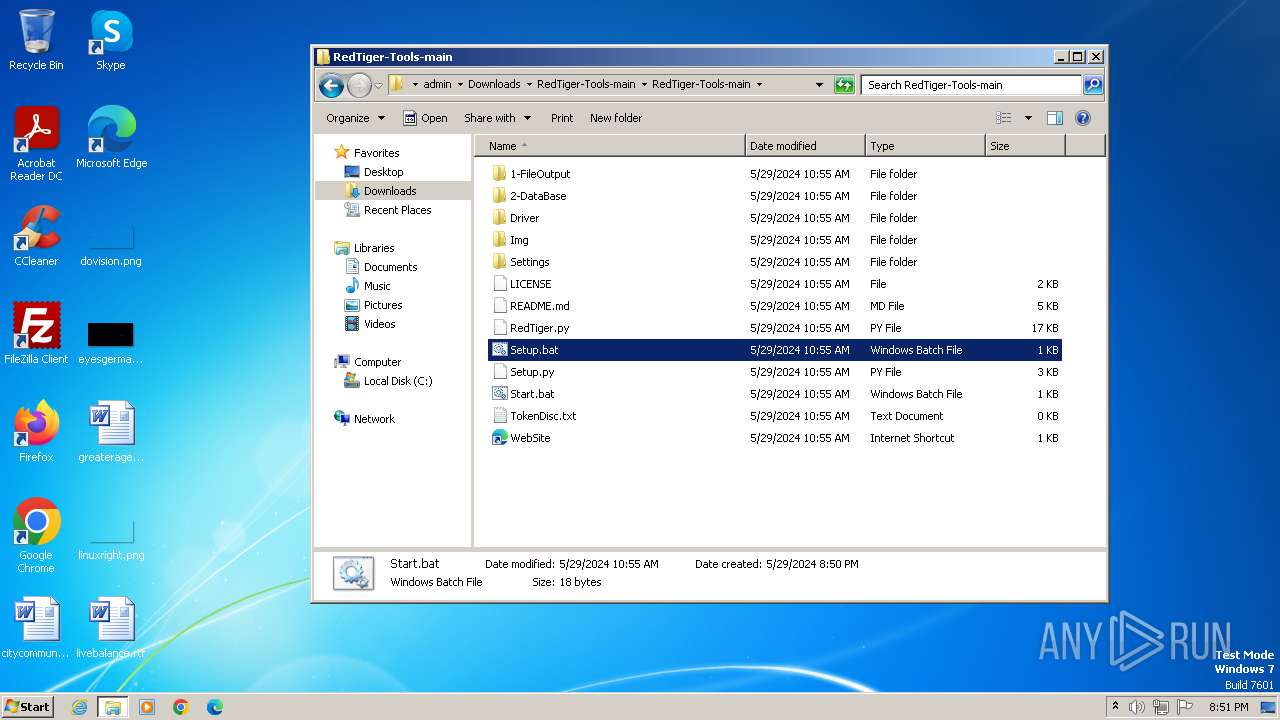Open the Organize dropdown menu
The image size is (1280, 720).
tap(355, 118)
